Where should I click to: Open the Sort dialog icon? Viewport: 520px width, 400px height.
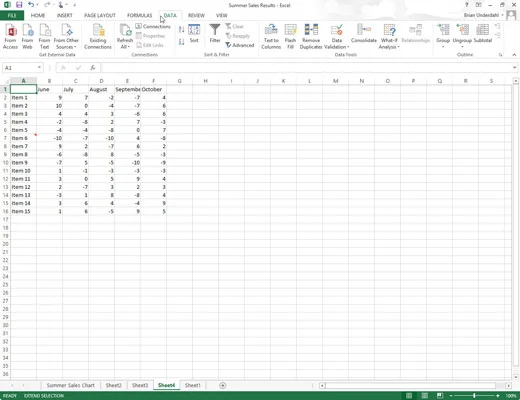194,34
